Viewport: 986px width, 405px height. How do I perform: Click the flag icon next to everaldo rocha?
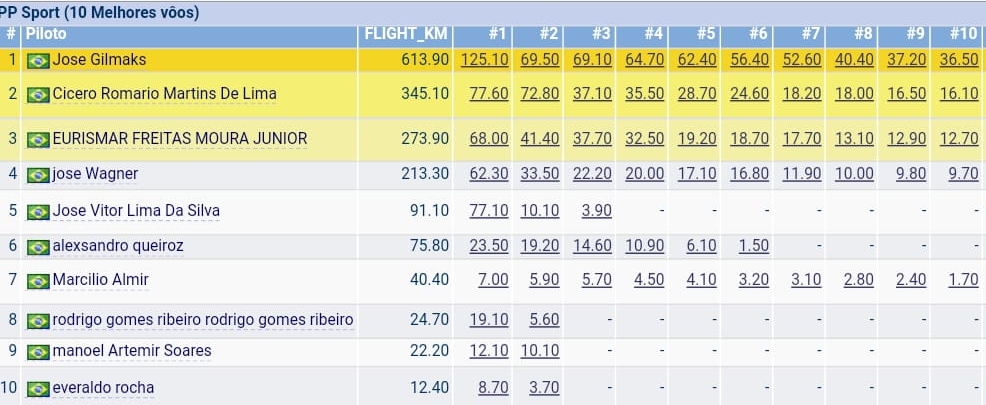tap(38, 389)
